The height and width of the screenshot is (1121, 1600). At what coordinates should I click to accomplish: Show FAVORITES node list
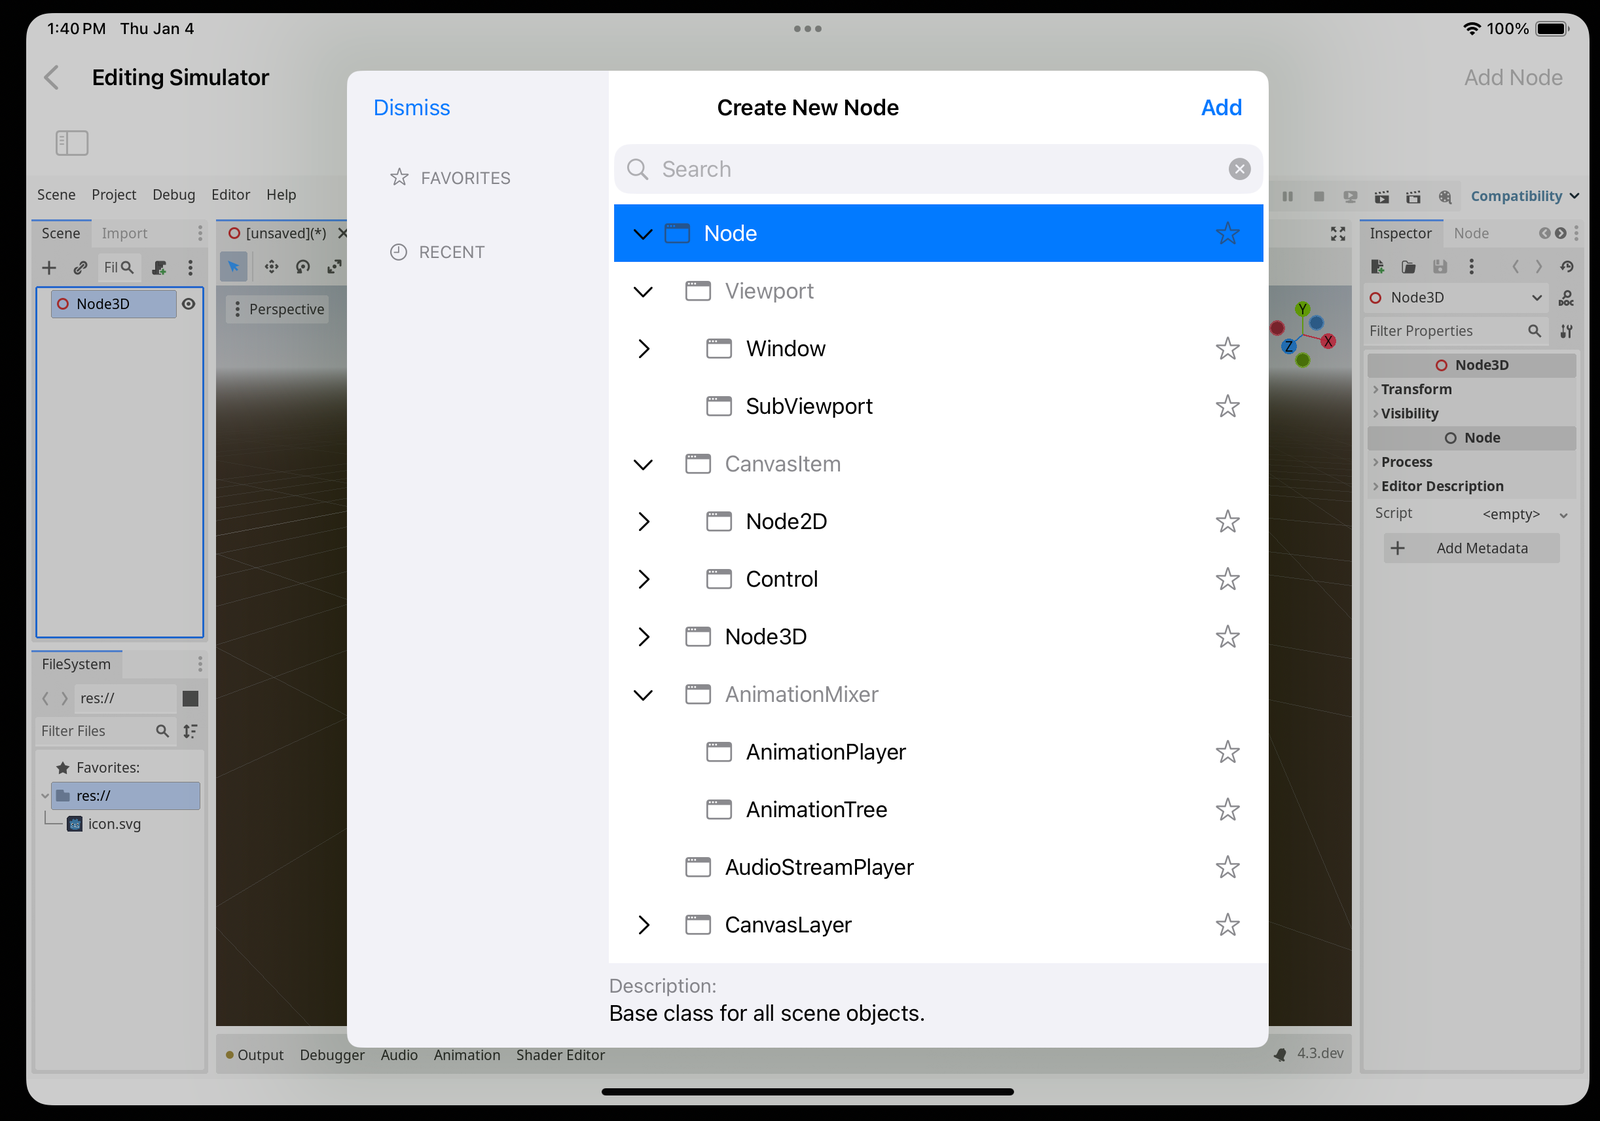point(451,178)
